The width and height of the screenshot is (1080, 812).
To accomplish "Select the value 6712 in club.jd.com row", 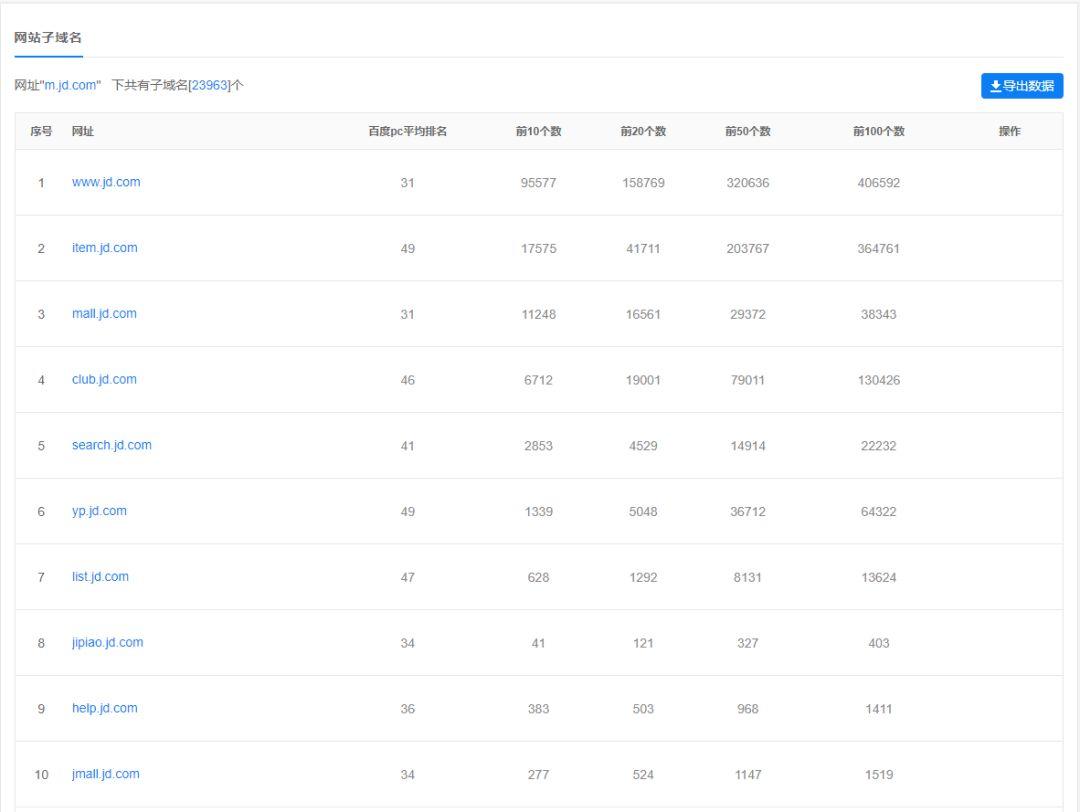I will click(x=539, y=380).
